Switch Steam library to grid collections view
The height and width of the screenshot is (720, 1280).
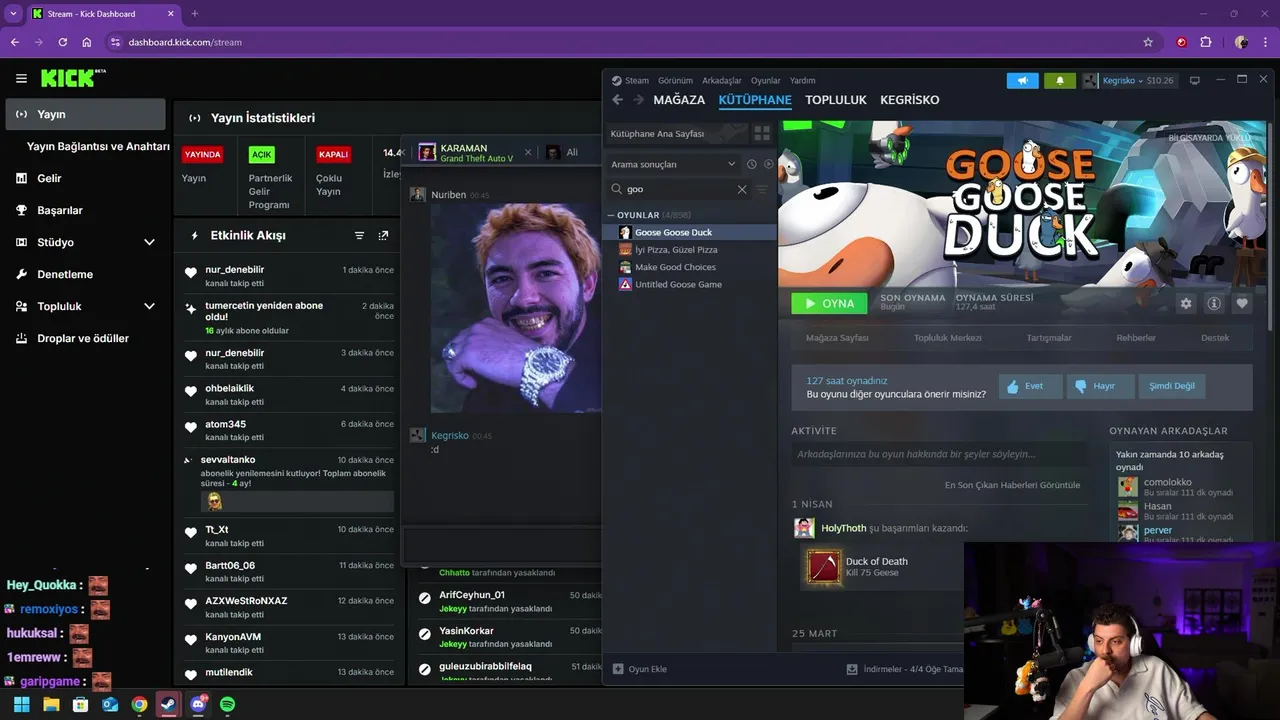[762, 133]
